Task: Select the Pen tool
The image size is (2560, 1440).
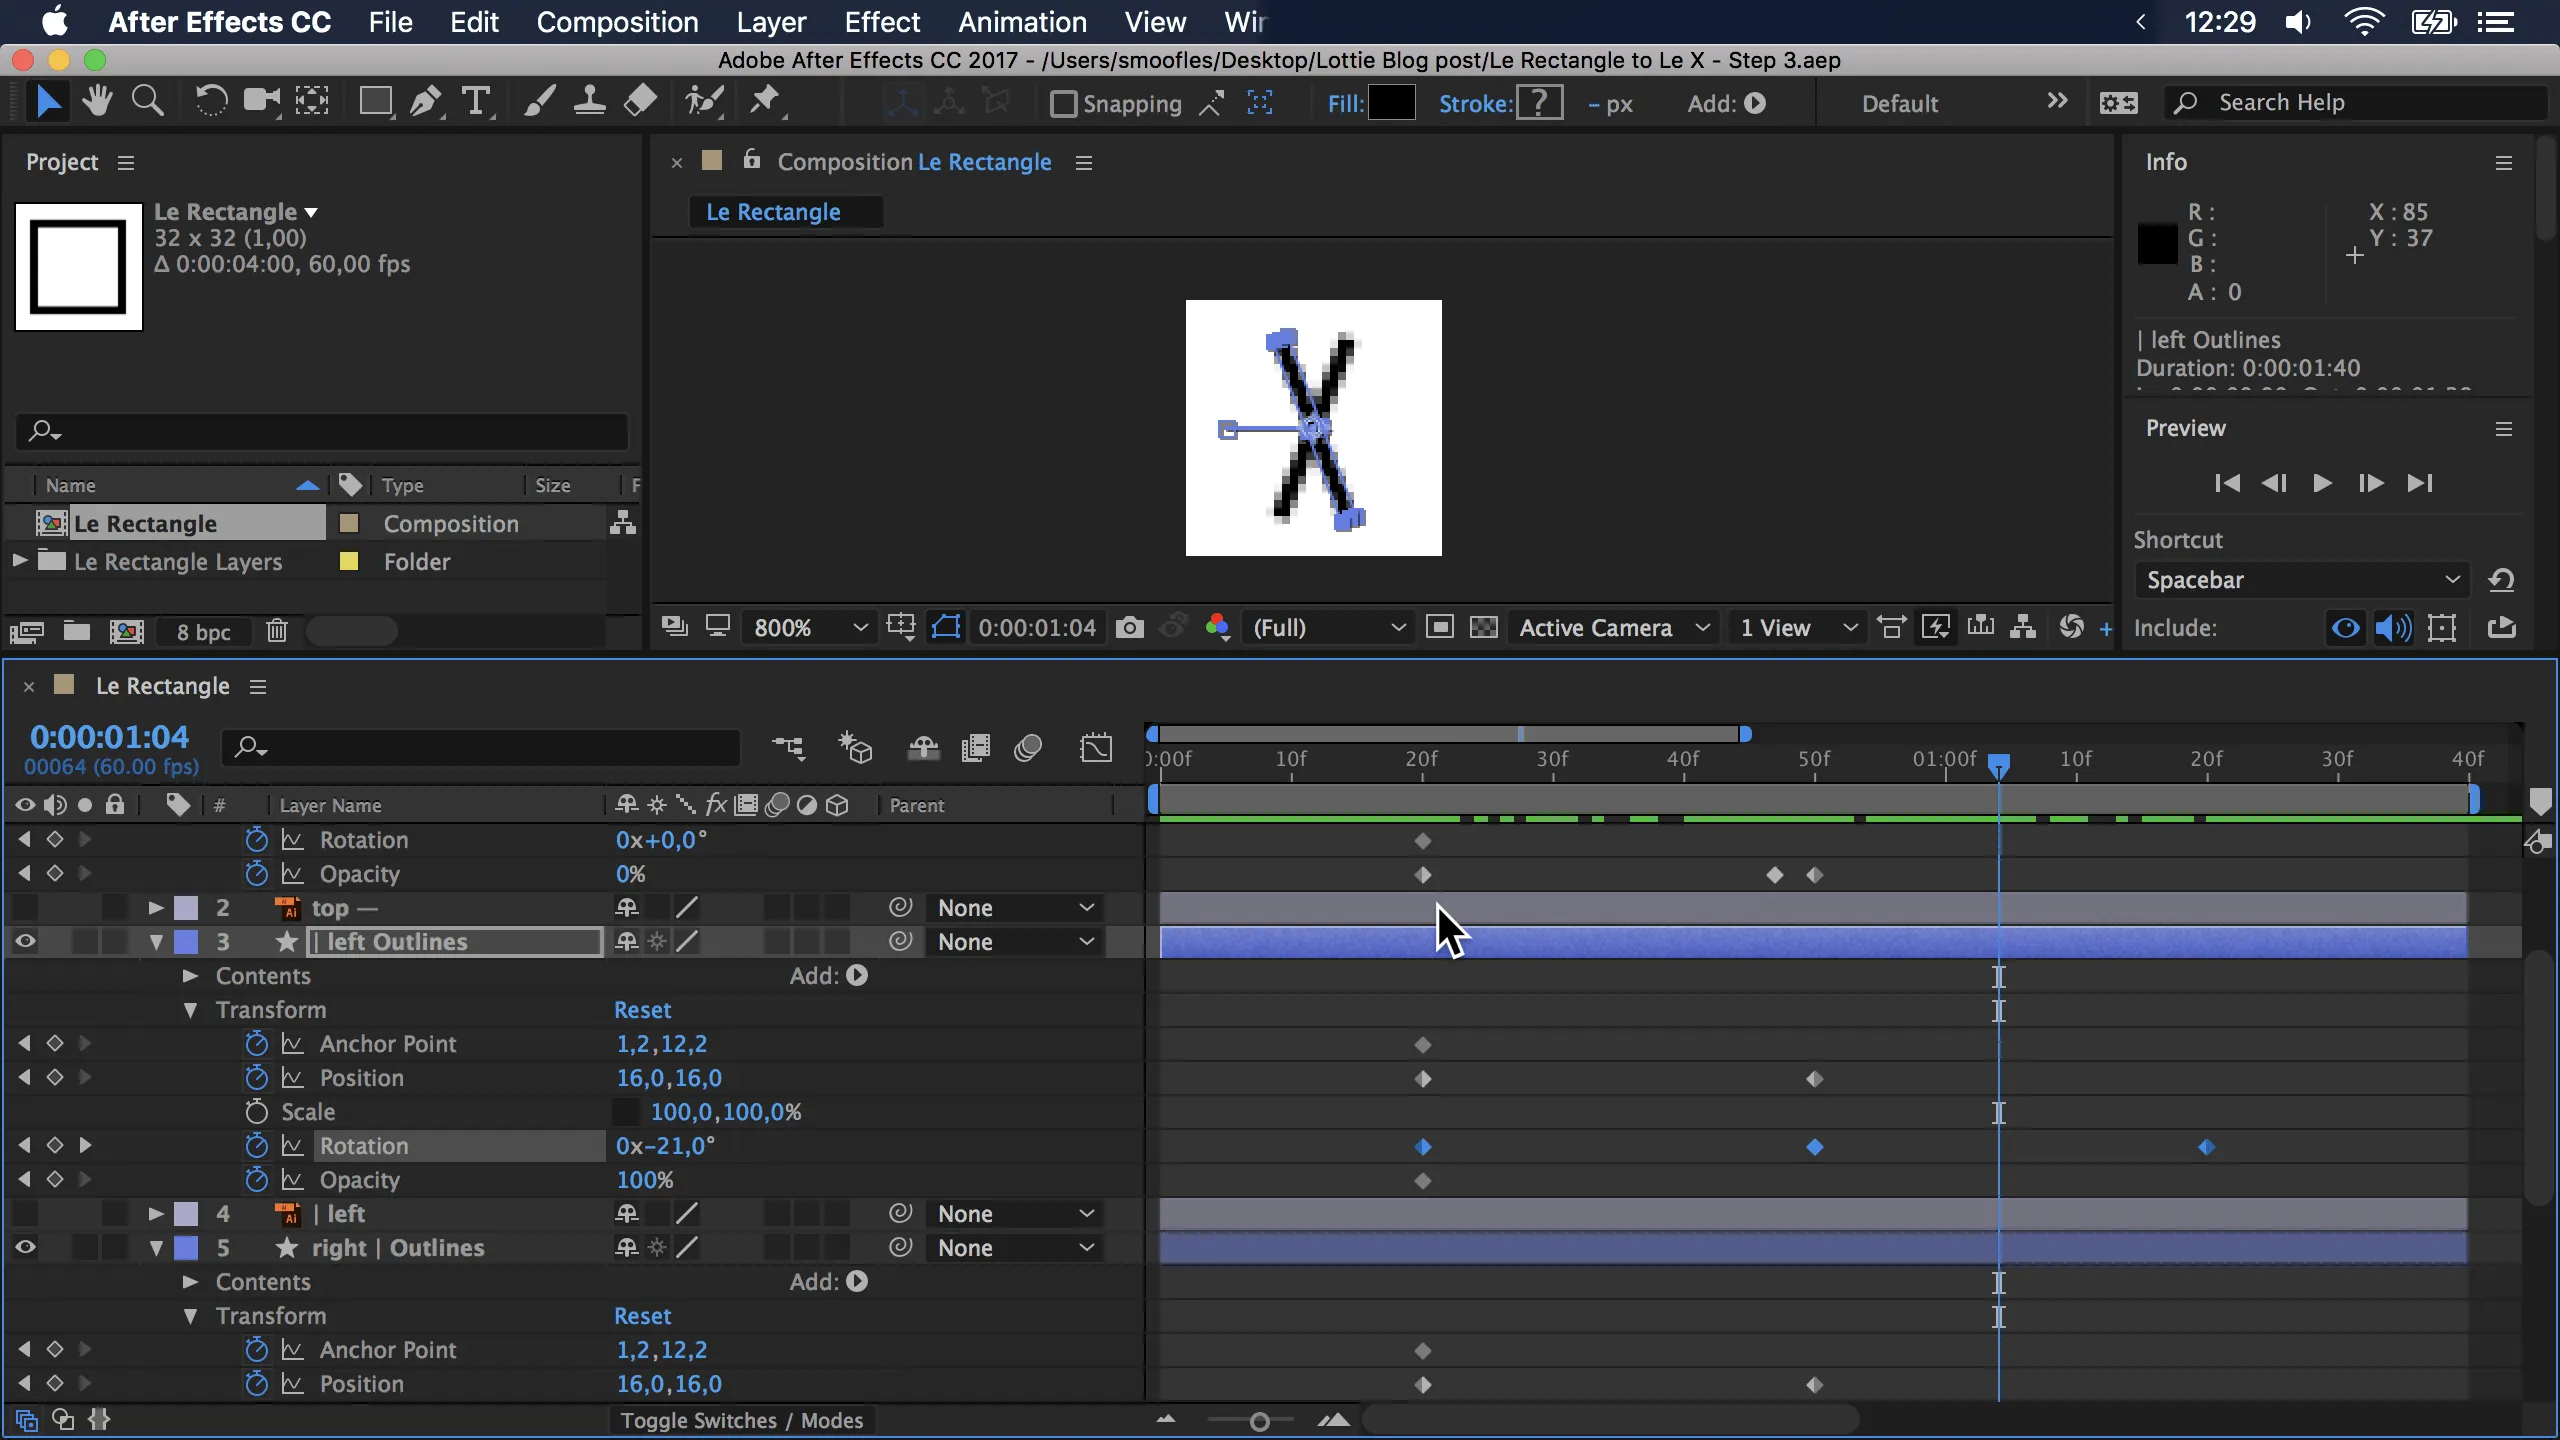Action: (426, 102)
